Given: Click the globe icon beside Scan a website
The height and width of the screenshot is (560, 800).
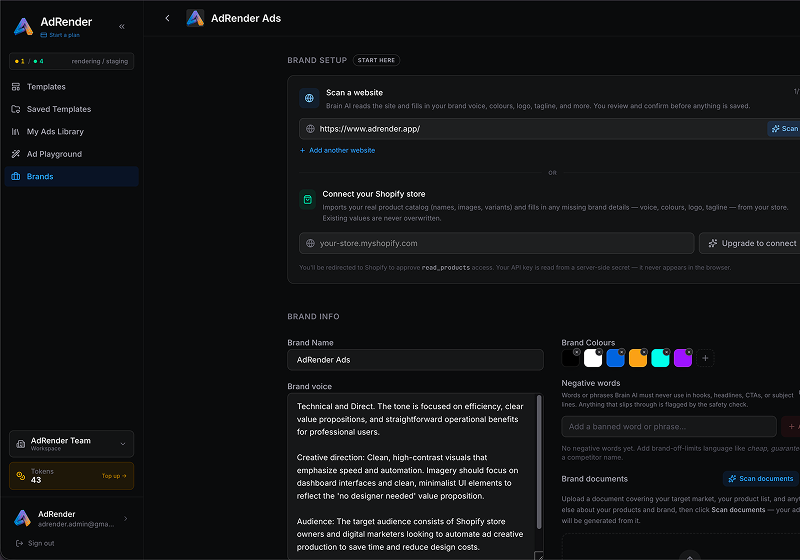Looking at the screenshot, I should 309,98.
